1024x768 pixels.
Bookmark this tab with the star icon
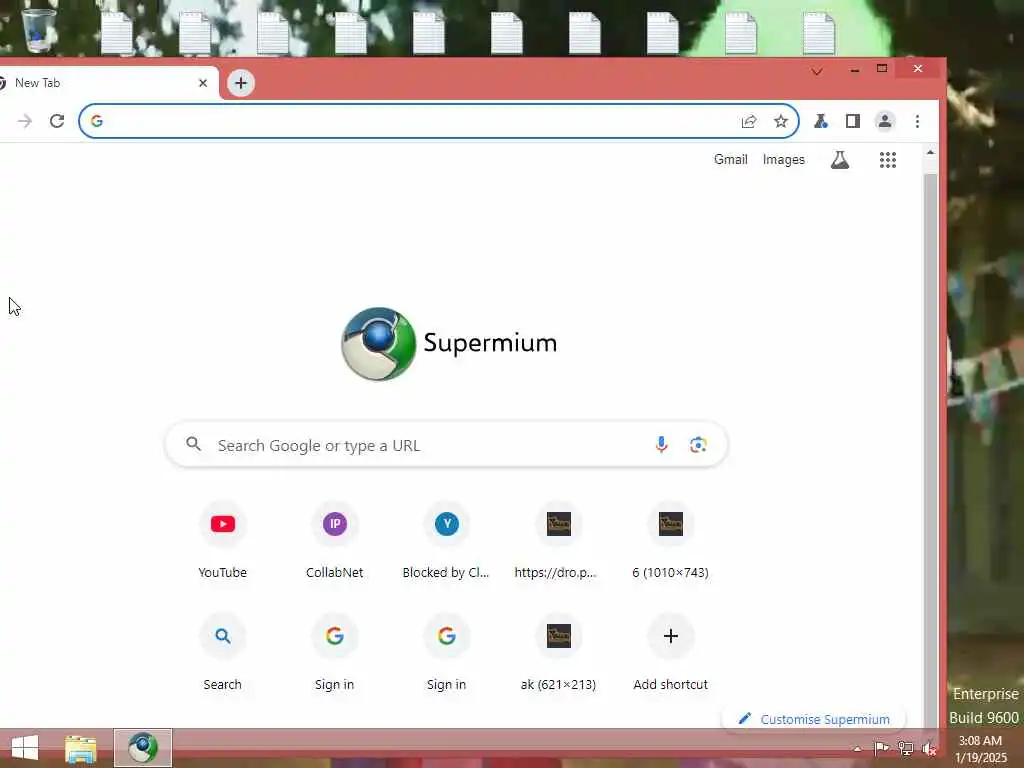click(x=780, y=121)
